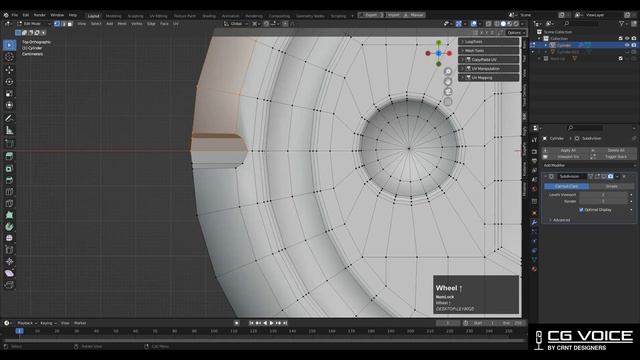Select the Scale tool
The width and height of the screenshot is (640, 360).
[x=9, y=93]
